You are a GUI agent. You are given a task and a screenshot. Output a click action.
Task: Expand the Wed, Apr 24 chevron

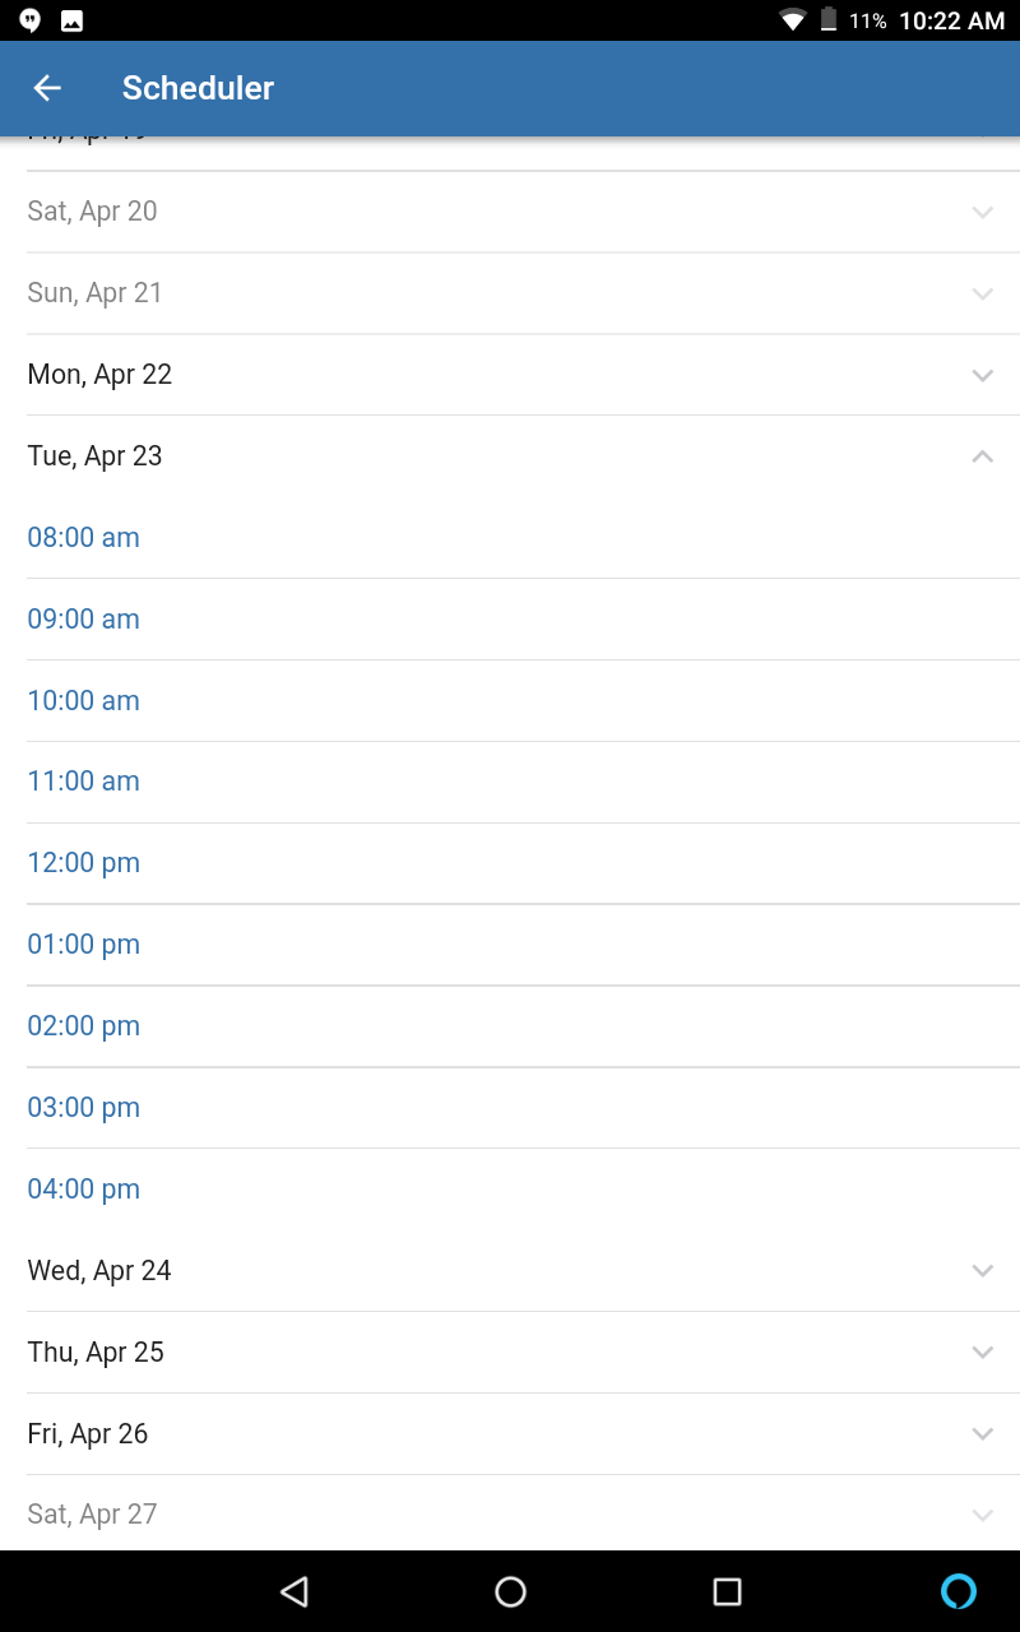click(982, 1271)
